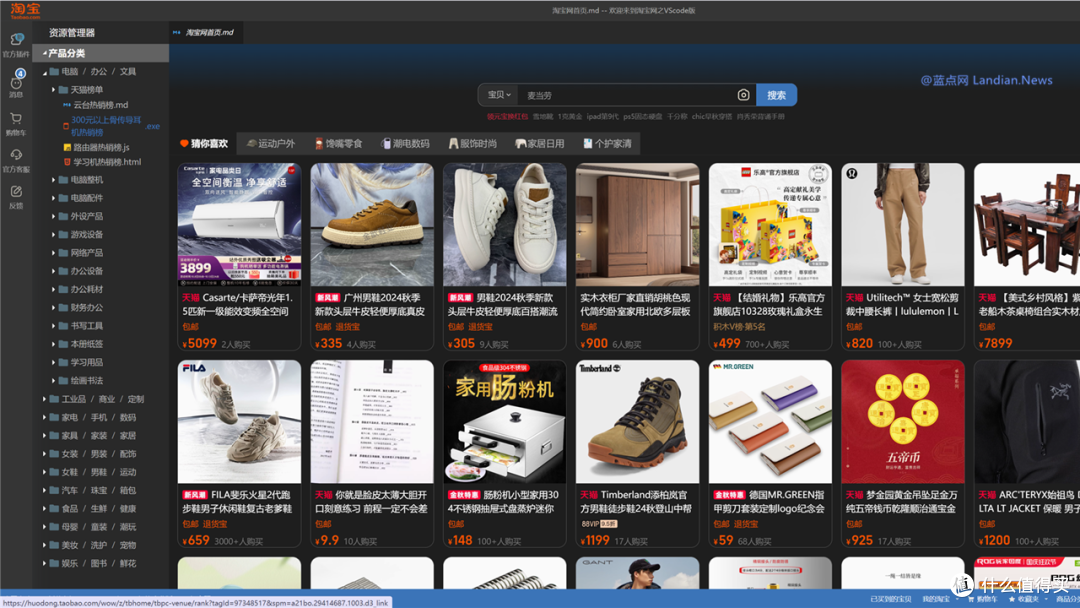Click the markdown file icon on the 淘宝网首页.md tab

point(177,32)
